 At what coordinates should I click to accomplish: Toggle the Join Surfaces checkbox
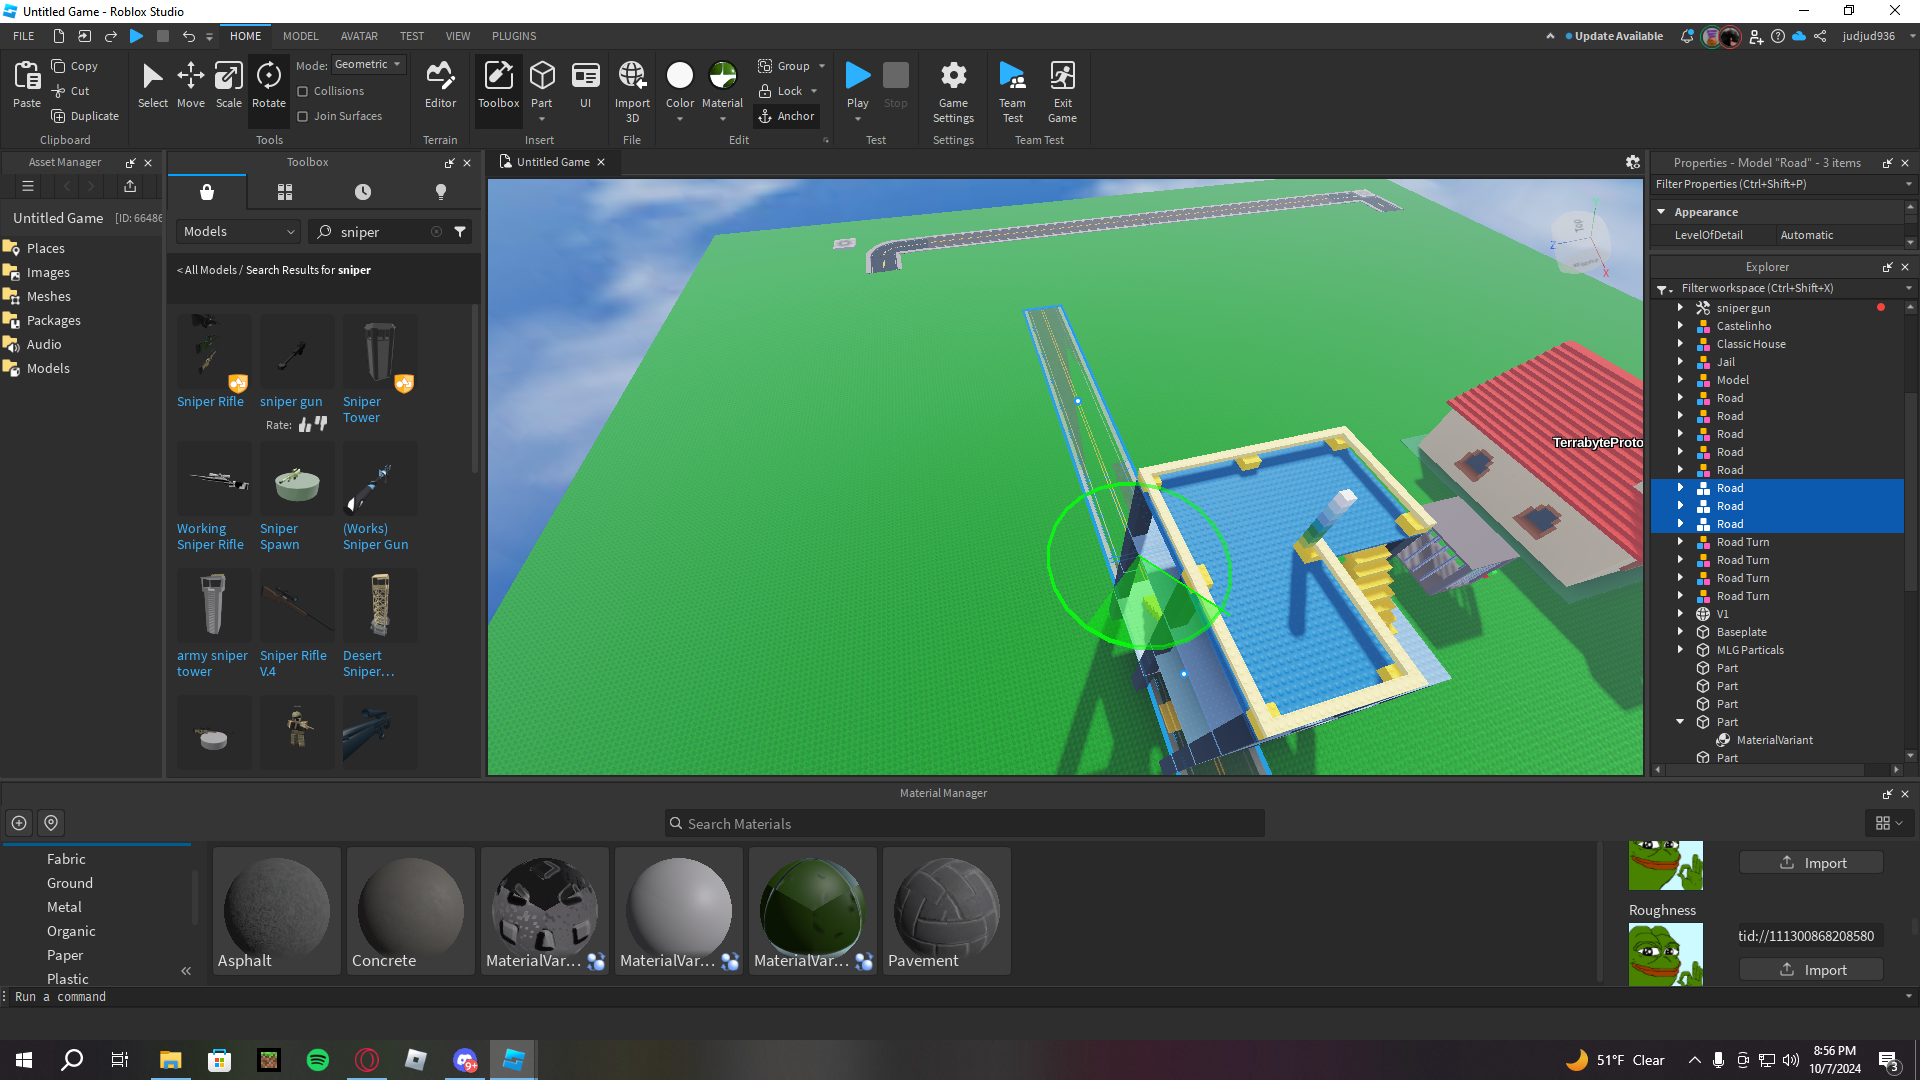[303, 116]
